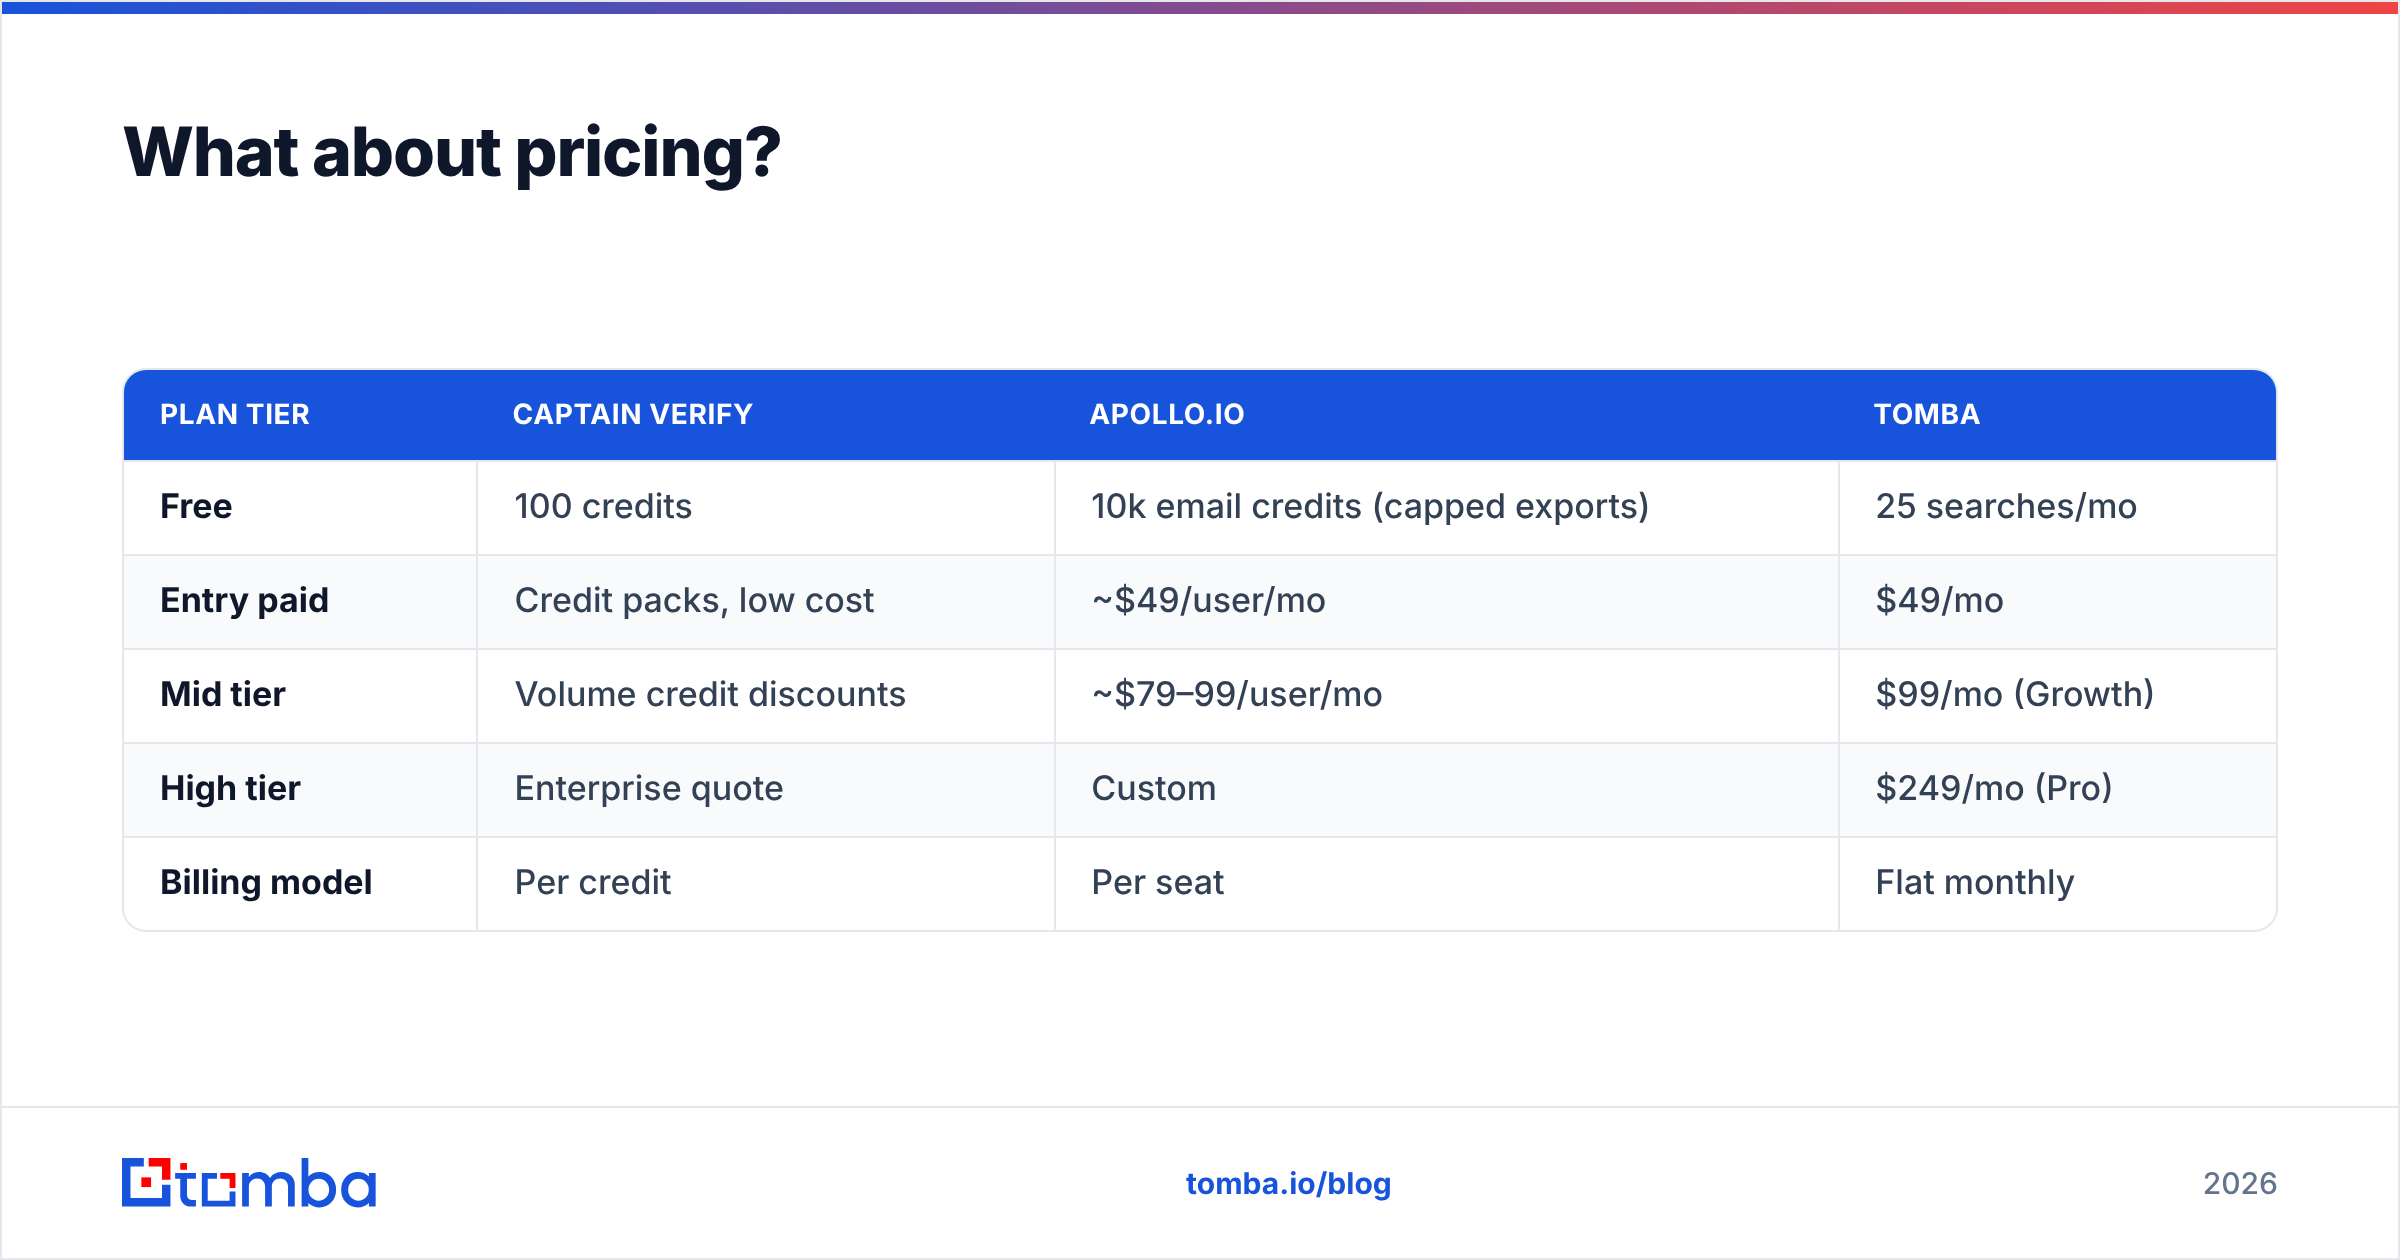
Task: Select the '25 searches/mo' cell
Action: tap(2058, 507)
